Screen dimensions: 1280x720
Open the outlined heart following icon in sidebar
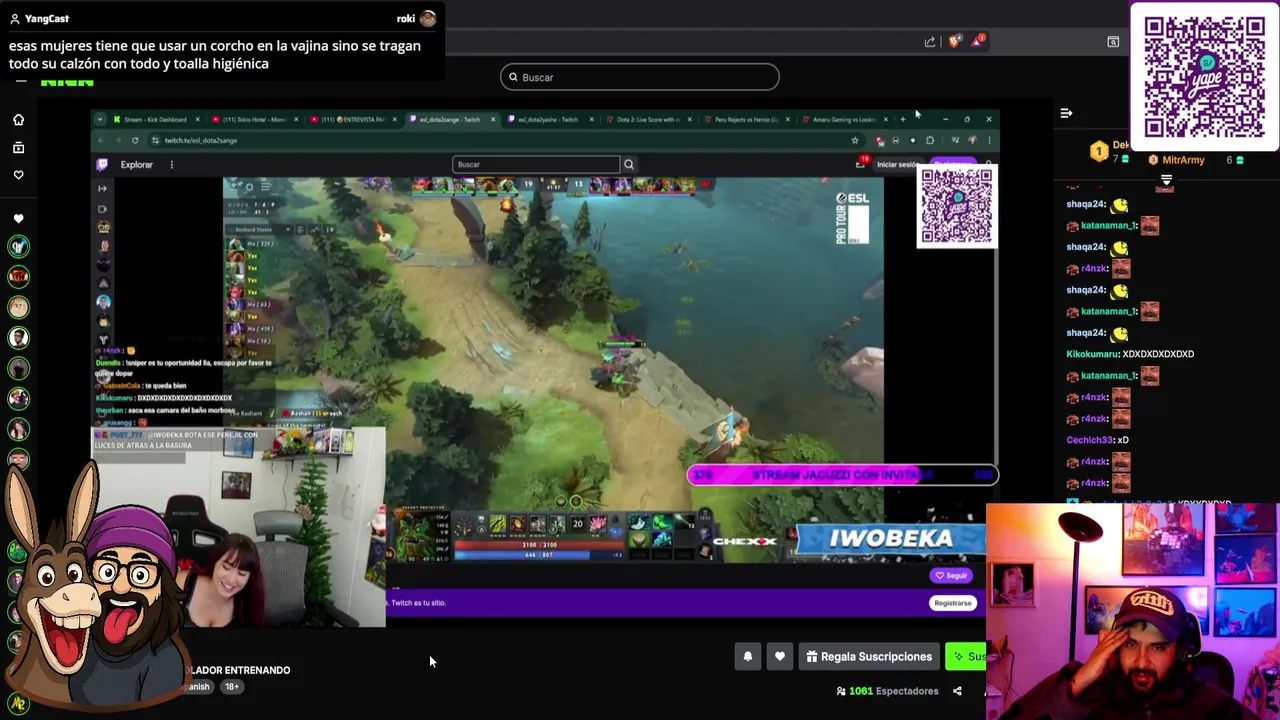tap(18, 174)
